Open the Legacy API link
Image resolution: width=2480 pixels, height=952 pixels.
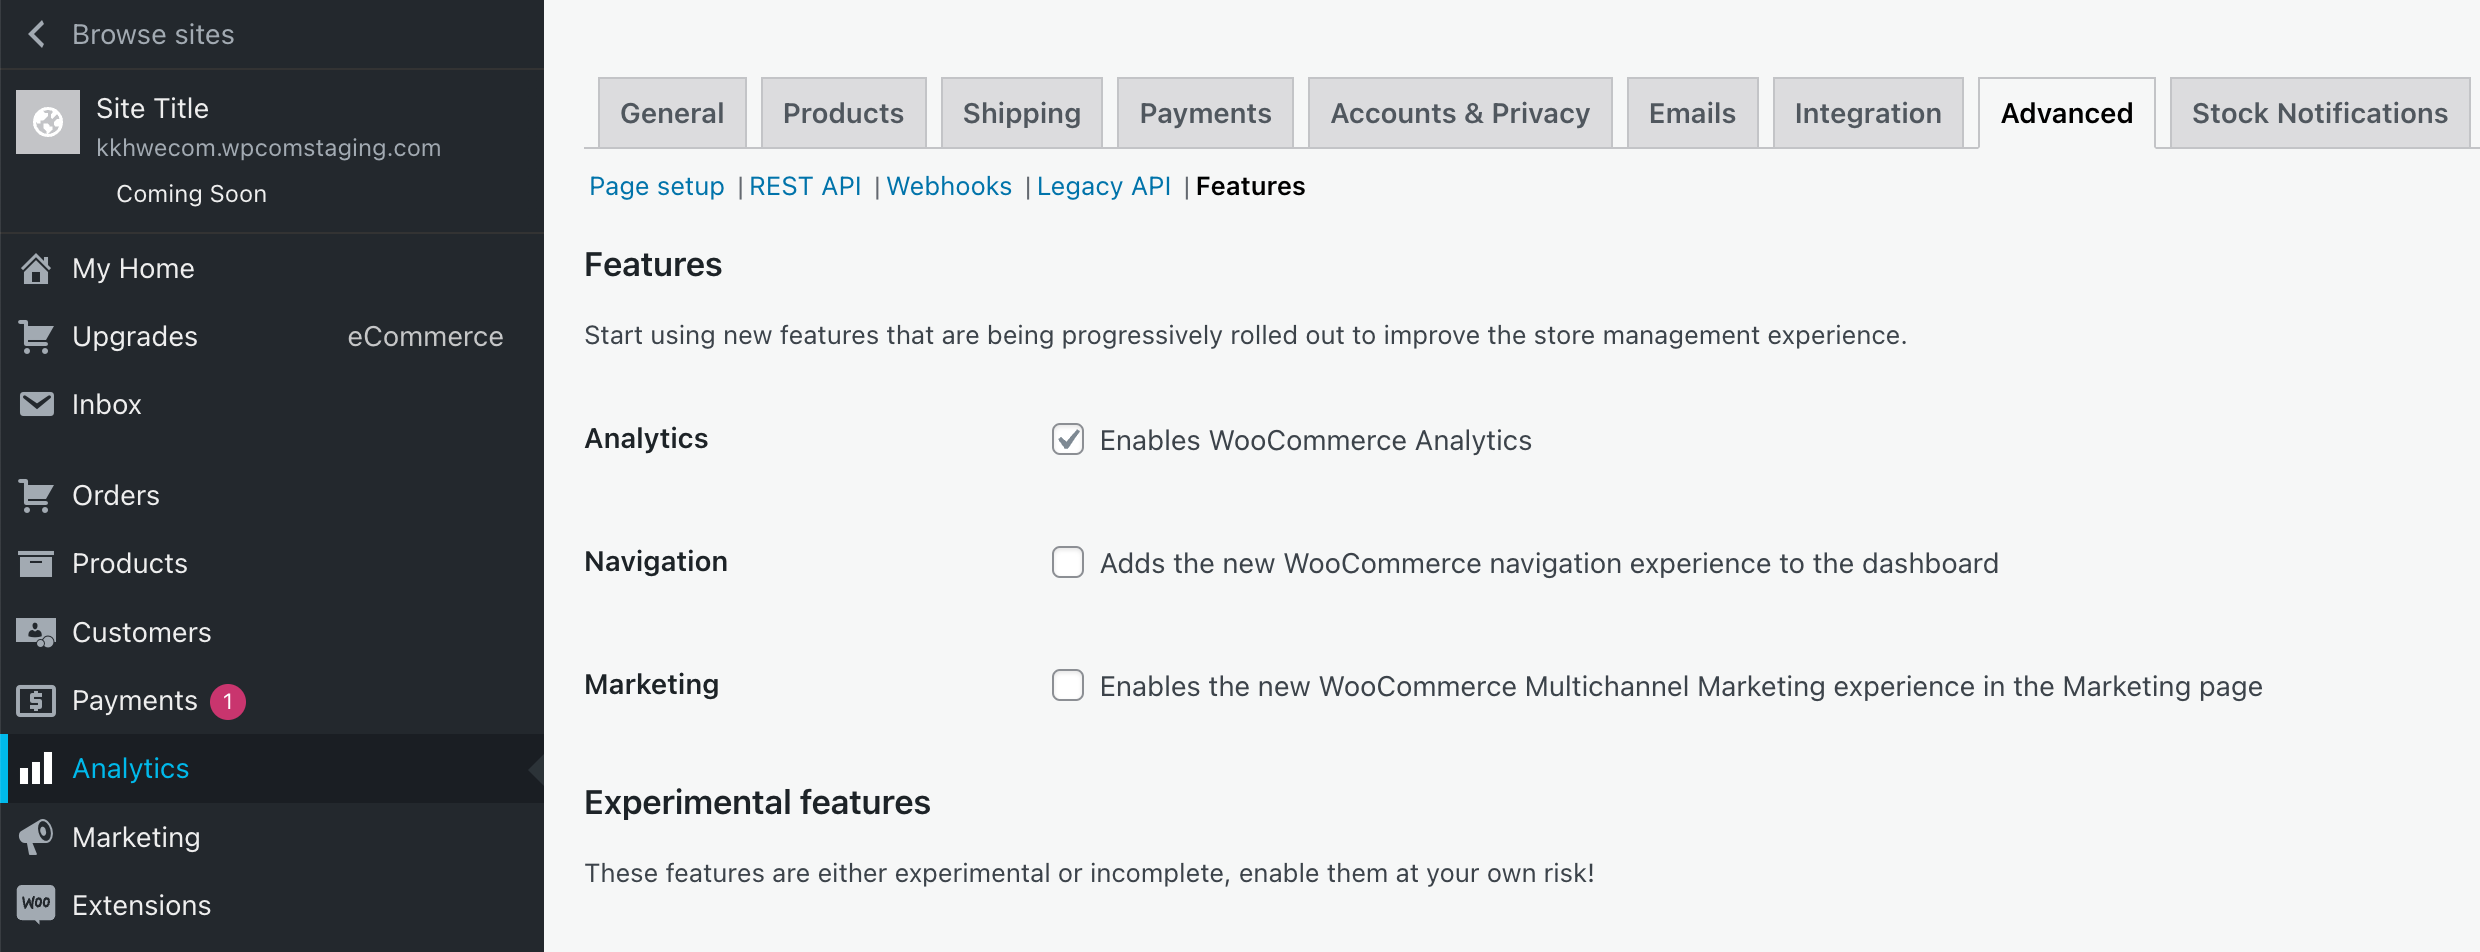click(1104, 186)
